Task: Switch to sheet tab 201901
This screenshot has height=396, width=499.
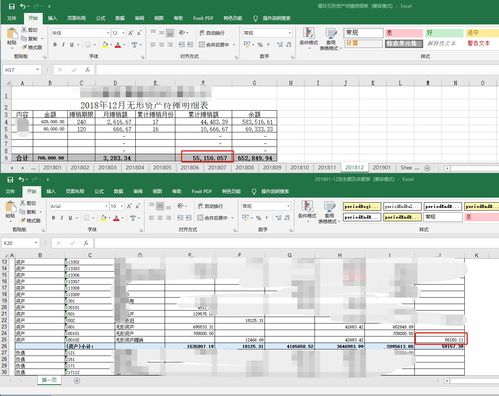Action: [382, 168]
